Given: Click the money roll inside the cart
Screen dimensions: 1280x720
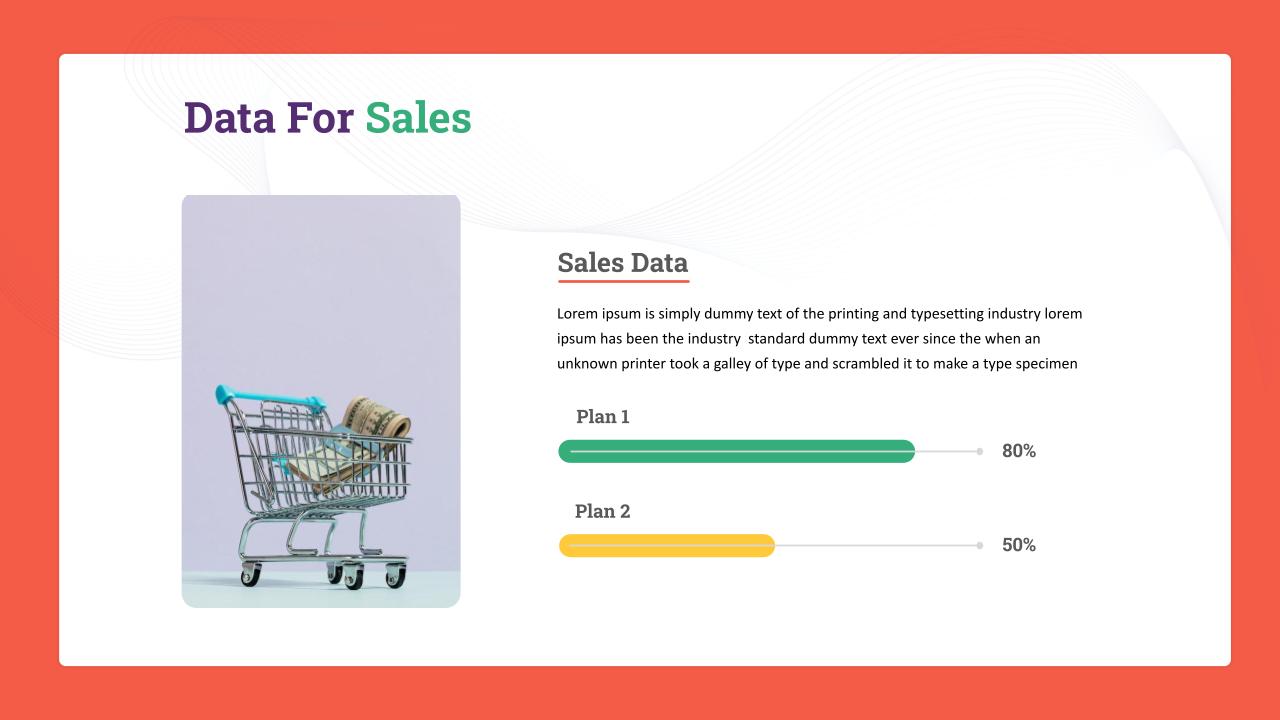Looking at the screenshot, I should click(x=378, y=418).
